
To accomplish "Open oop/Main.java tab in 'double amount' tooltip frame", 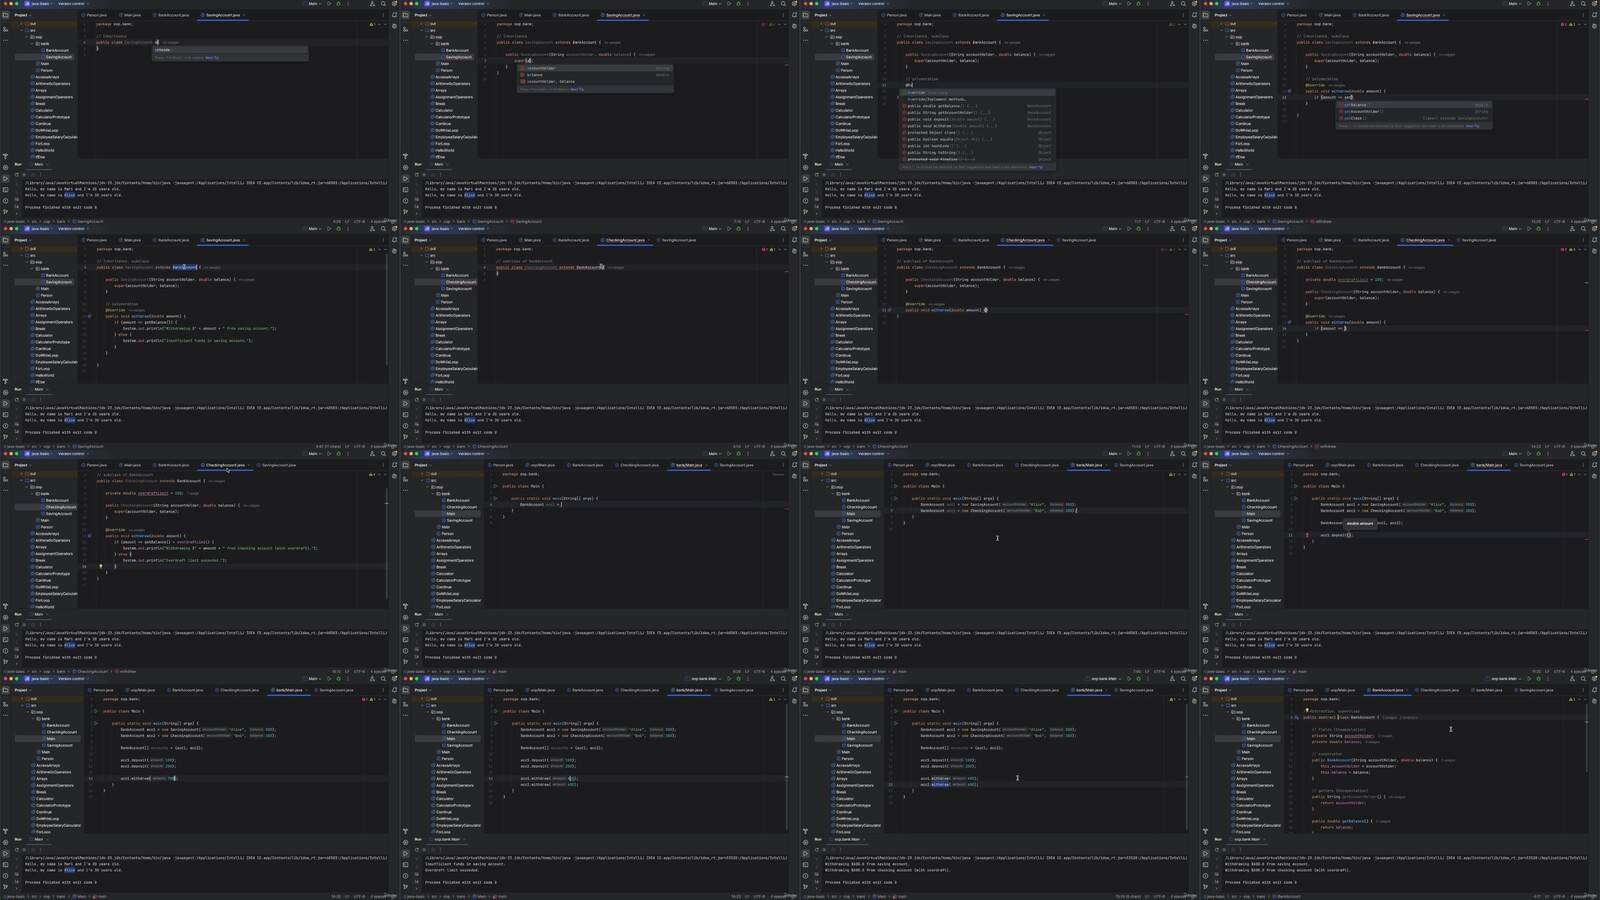I will [1340, 465].
